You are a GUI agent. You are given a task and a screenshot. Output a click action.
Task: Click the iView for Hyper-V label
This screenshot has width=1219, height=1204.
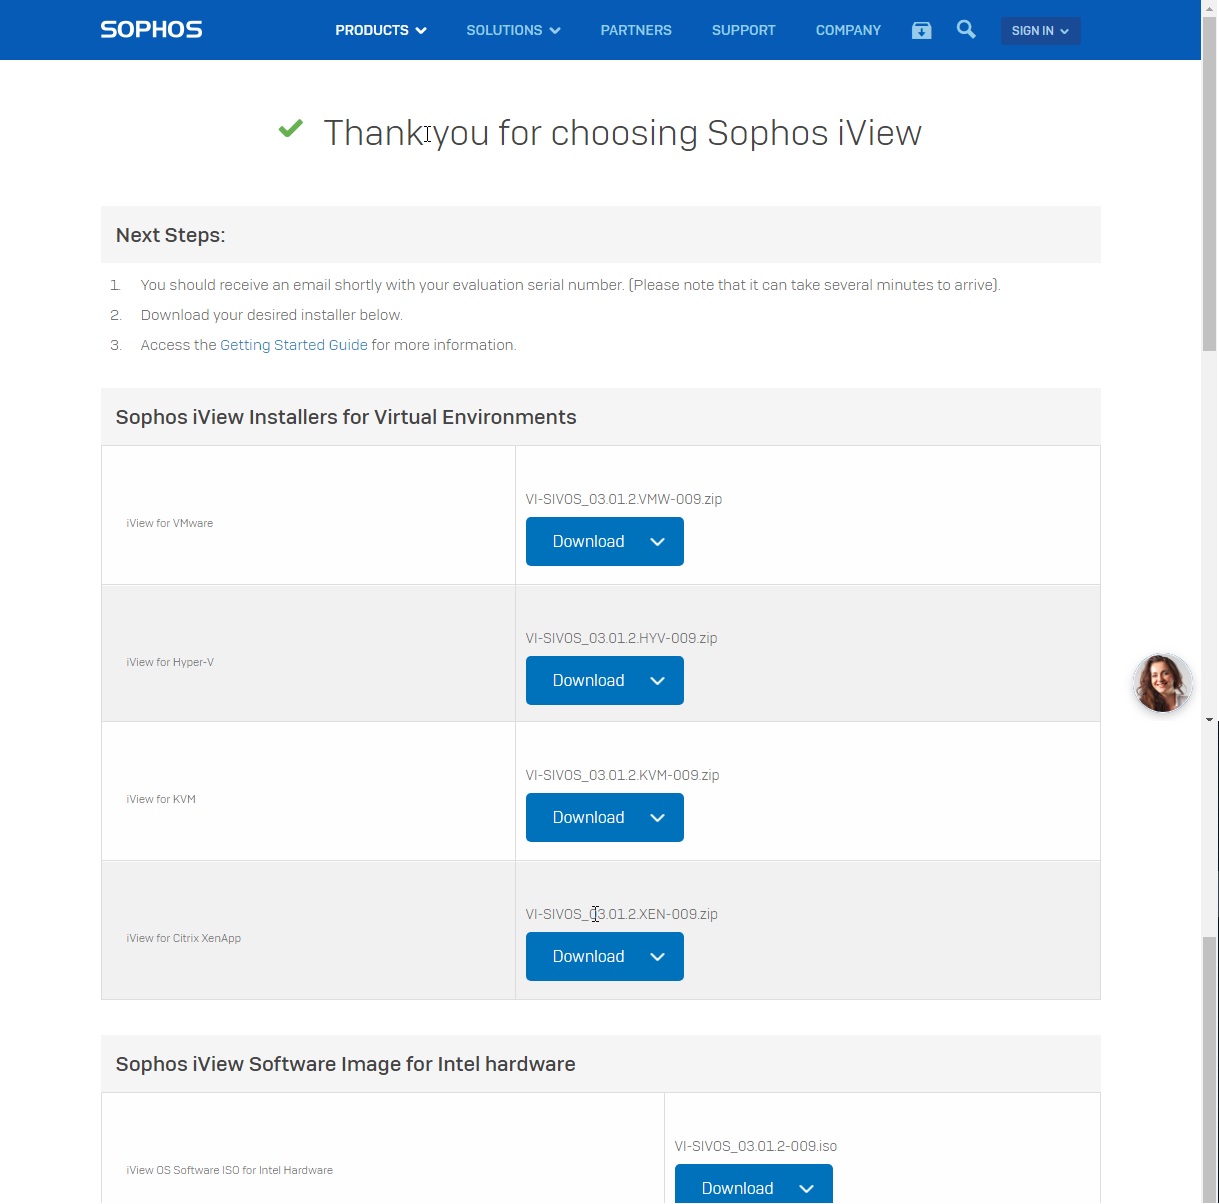pyautogui.click(x=170, y=662)
